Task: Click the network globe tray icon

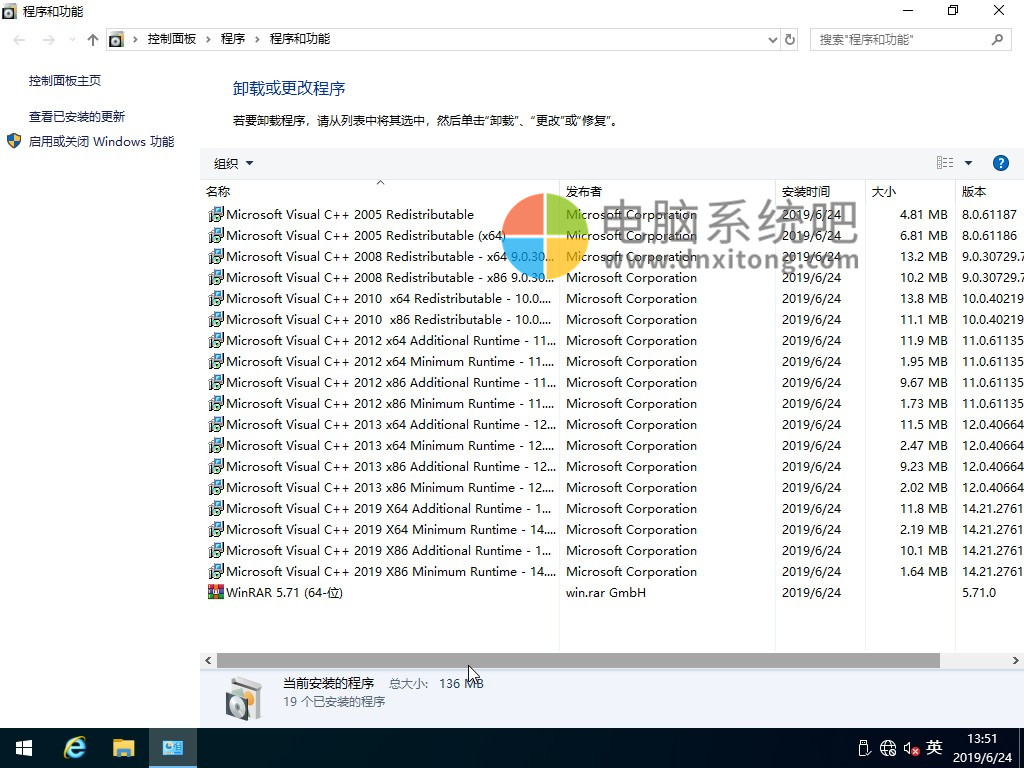Action: pyautogui.click(x=888, y=748)
